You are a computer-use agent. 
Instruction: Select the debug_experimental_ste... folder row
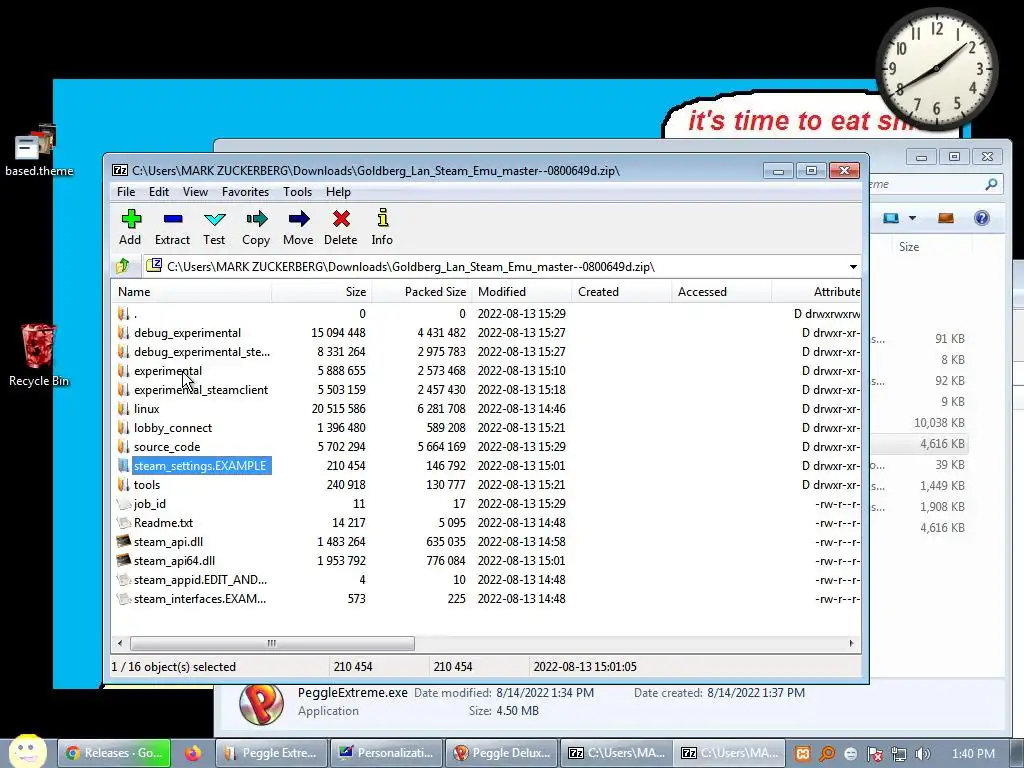[487, 351]
